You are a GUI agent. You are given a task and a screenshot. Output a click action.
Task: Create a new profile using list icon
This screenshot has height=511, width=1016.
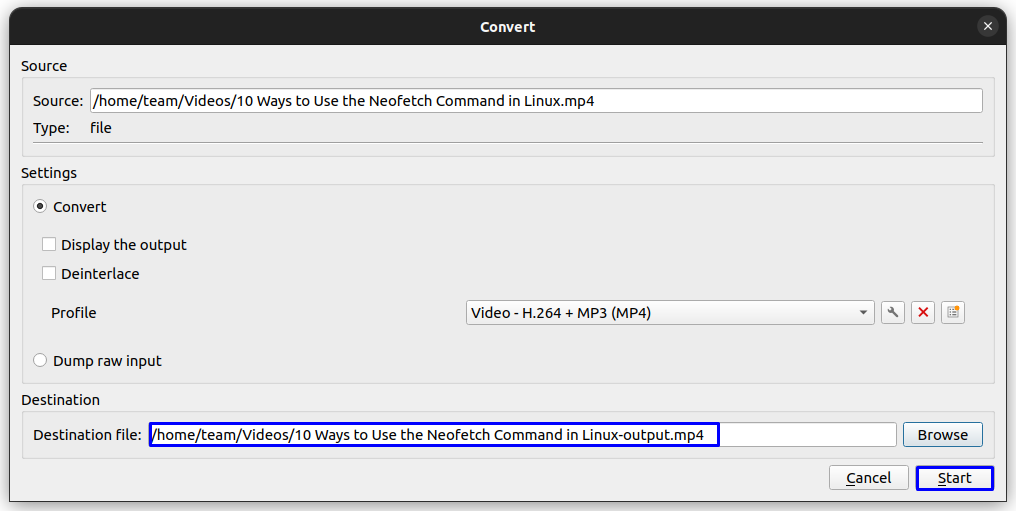[953, 313]
